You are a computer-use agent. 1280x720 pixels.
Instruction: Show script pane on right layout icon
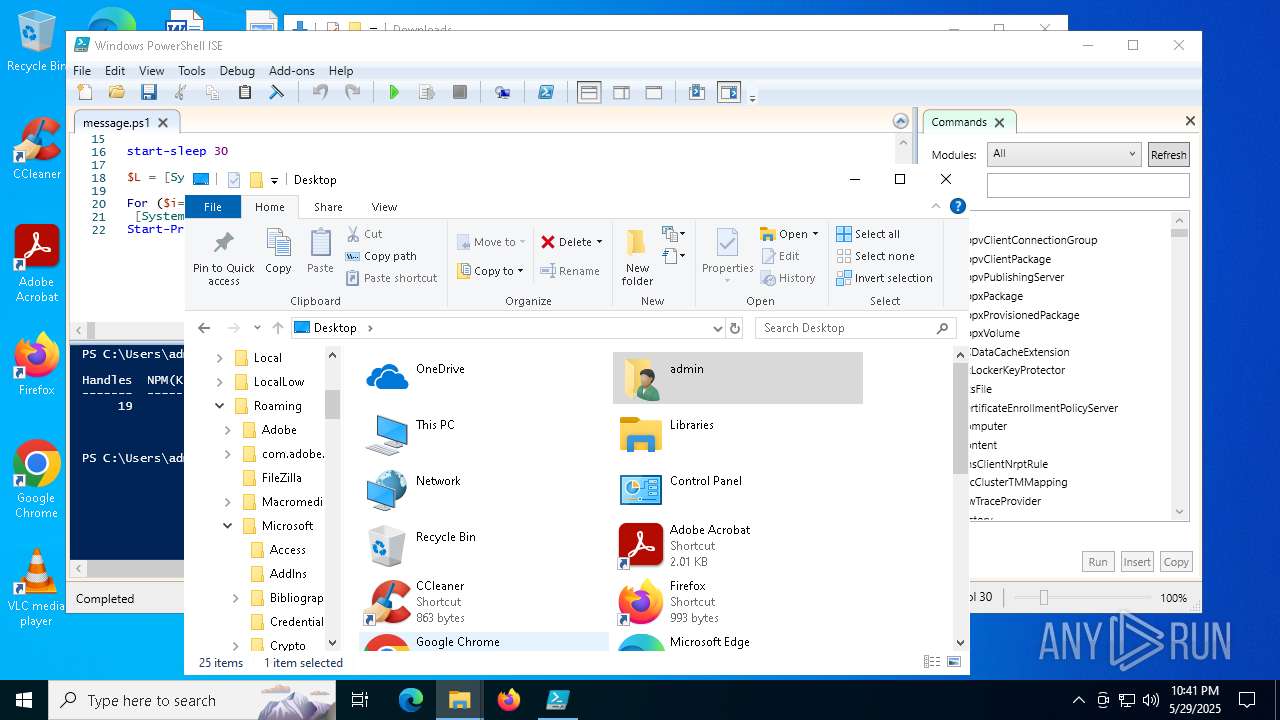point(621,92)
